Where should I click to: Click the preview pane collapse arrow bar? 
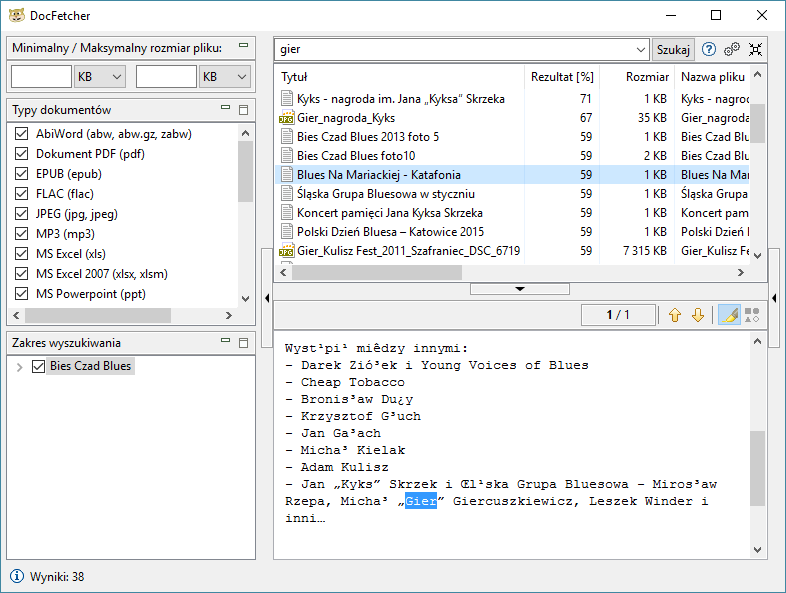click(520, 289)
